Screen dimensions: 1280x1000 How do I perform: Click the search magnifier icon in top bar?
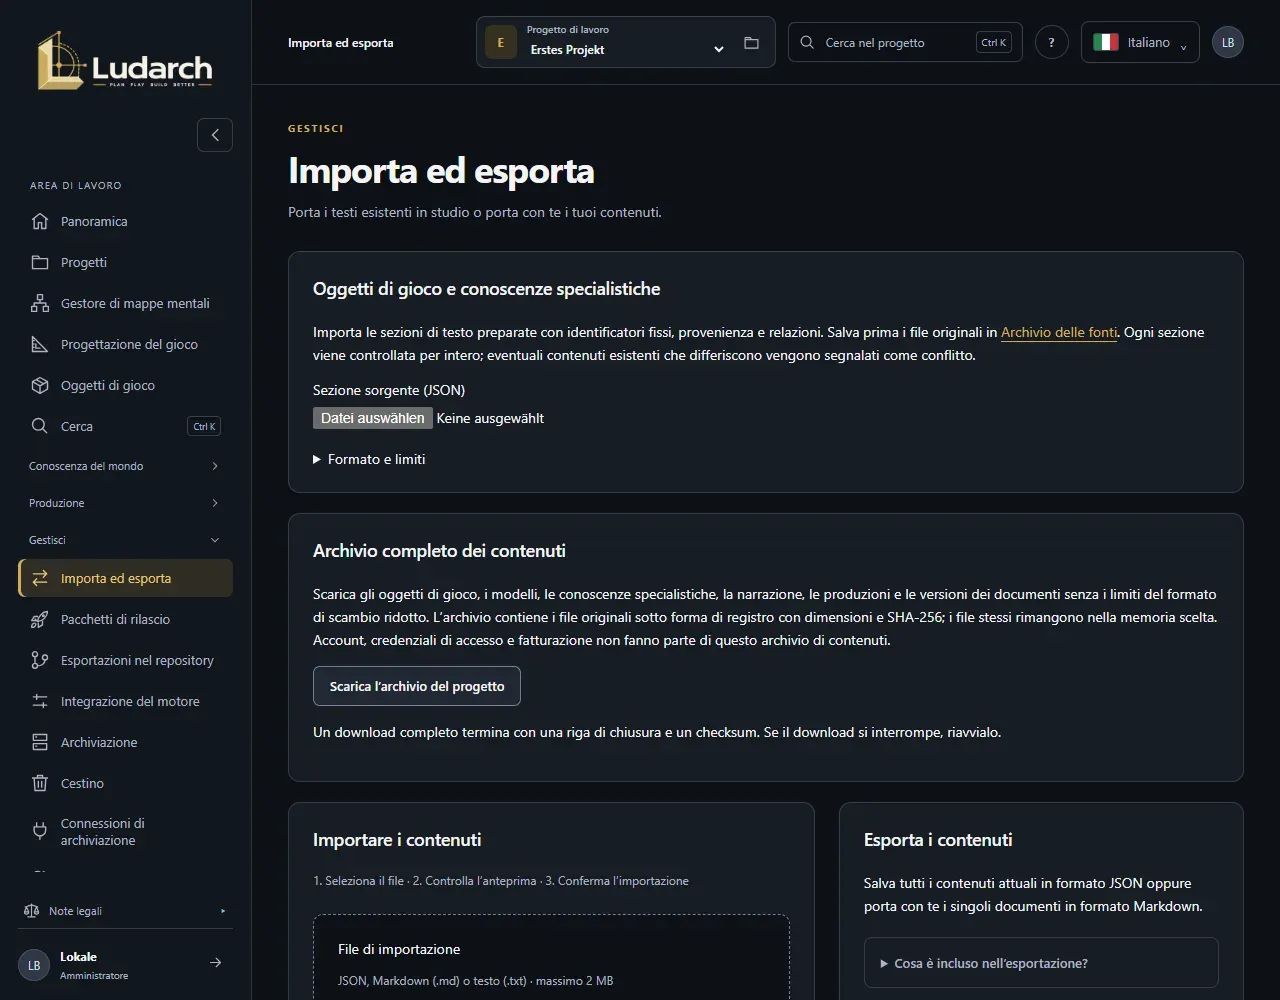click(x=807, y=43)
